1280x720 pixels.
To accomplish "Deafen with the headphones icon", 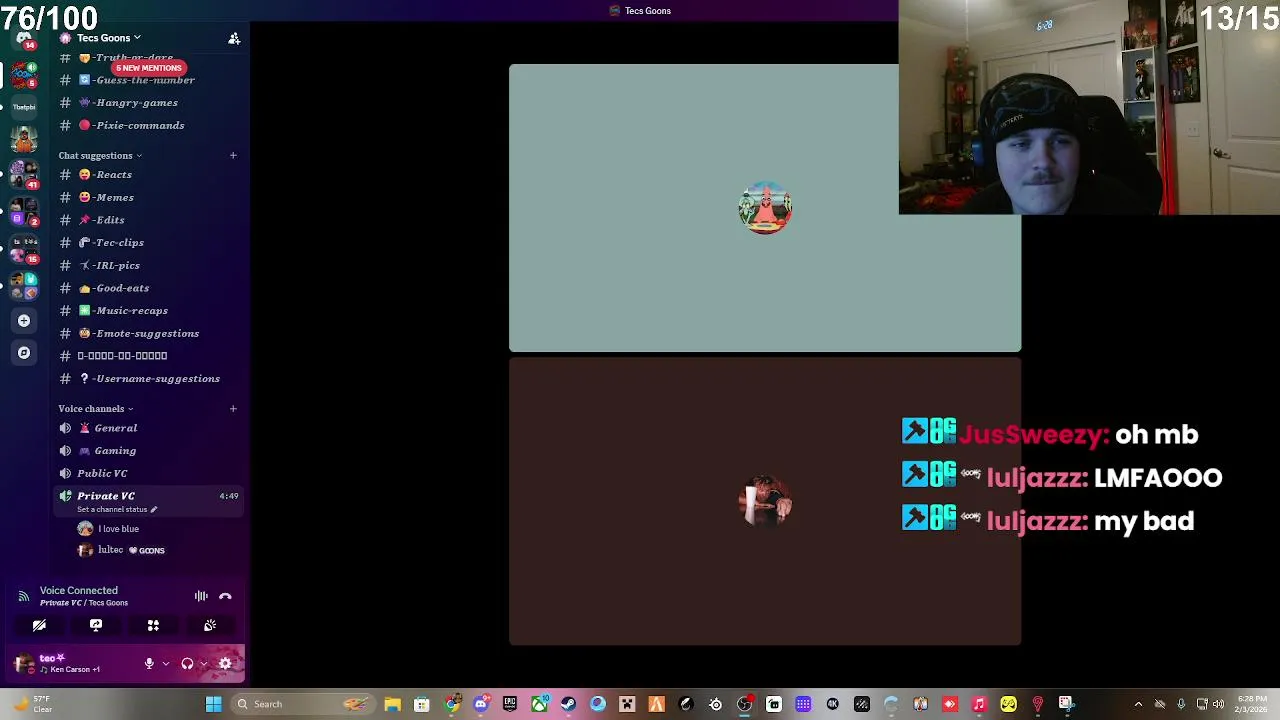I will [187, 663].
